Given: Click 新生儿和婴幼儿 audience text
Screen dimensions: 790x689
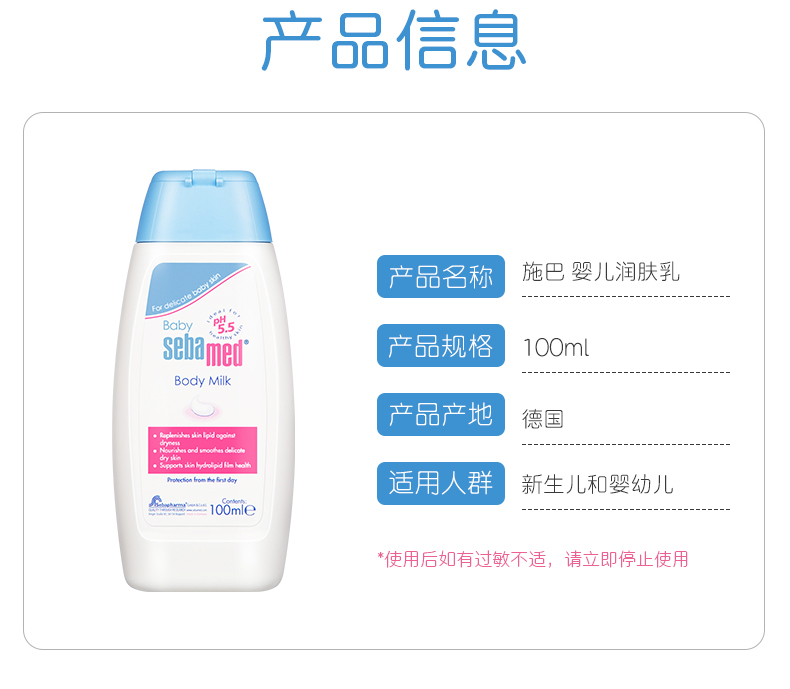Looking at the screenshot, I should [x=598, y=485].
